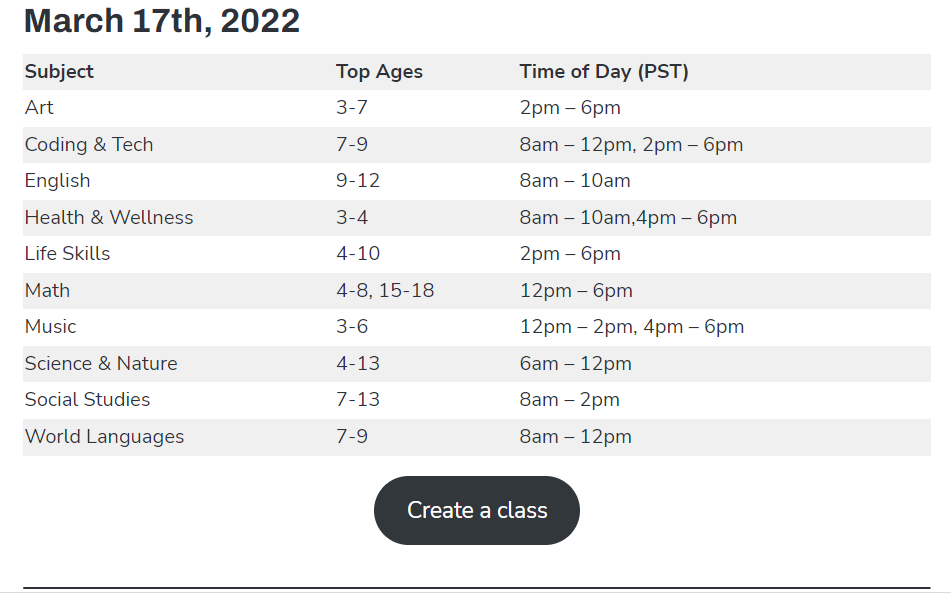Click the Create a class button
The width and height of the screenshot is (951, 597).
(x=477, y=510)
